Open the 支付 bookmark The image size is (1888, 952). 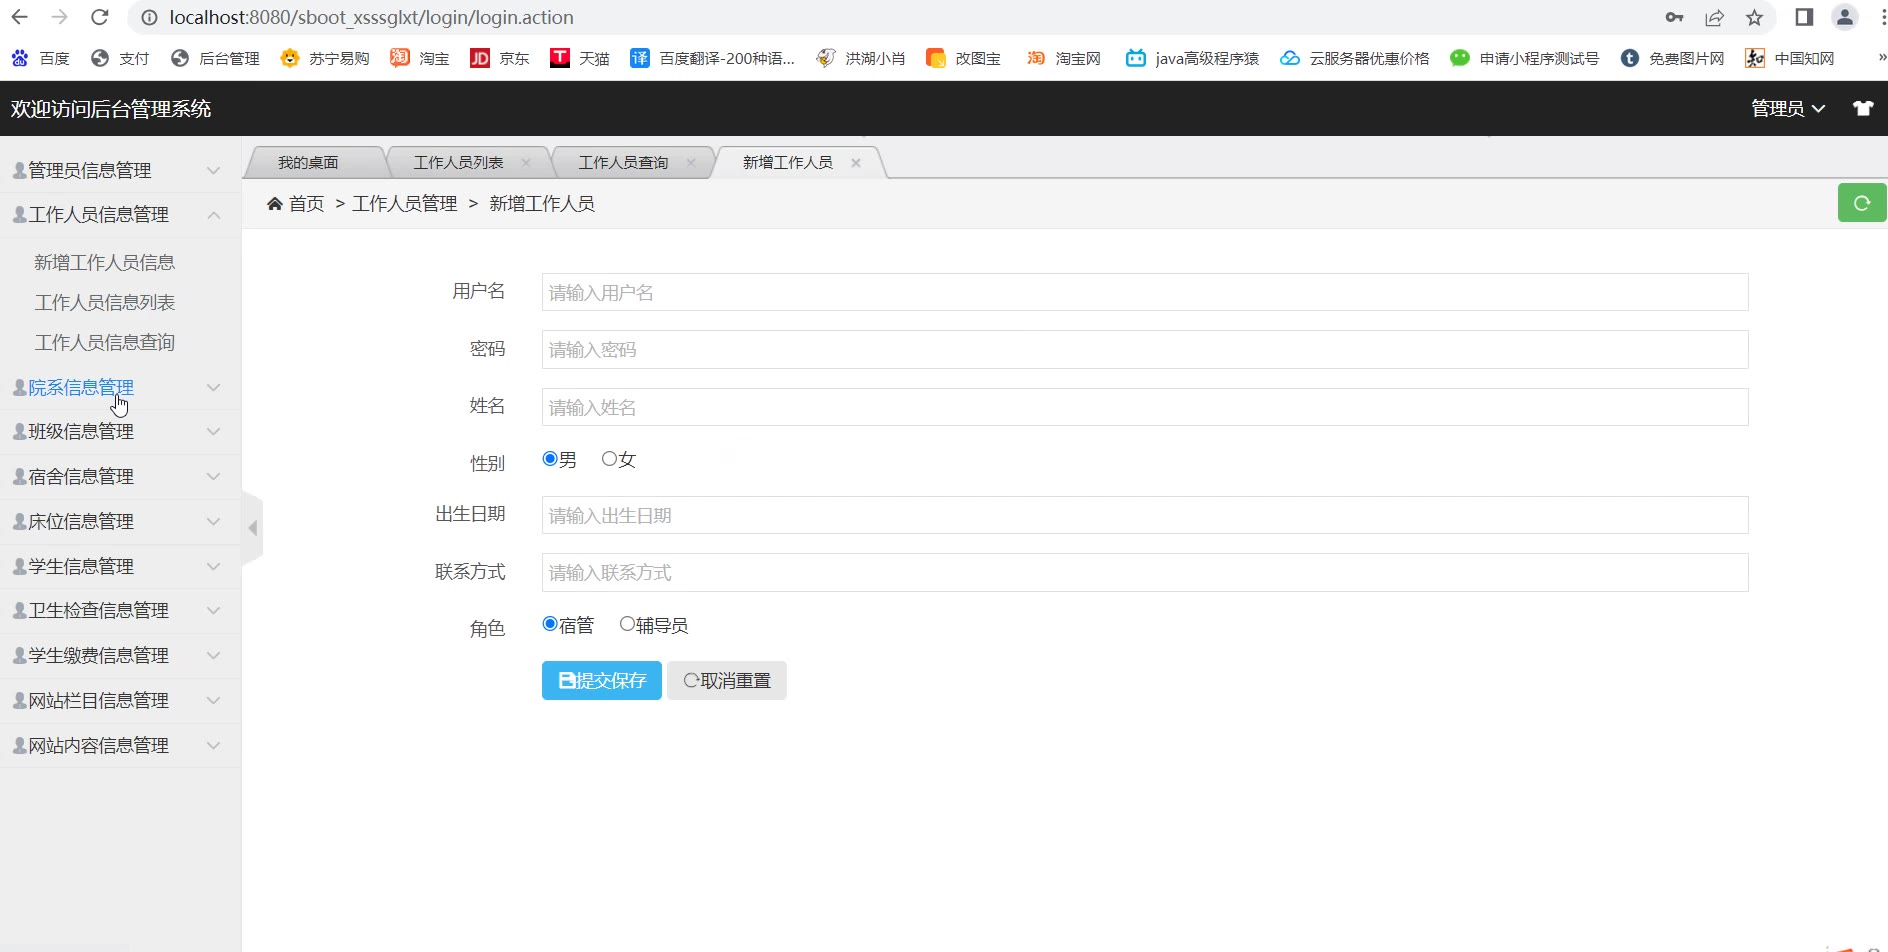(x=119, y=58)
